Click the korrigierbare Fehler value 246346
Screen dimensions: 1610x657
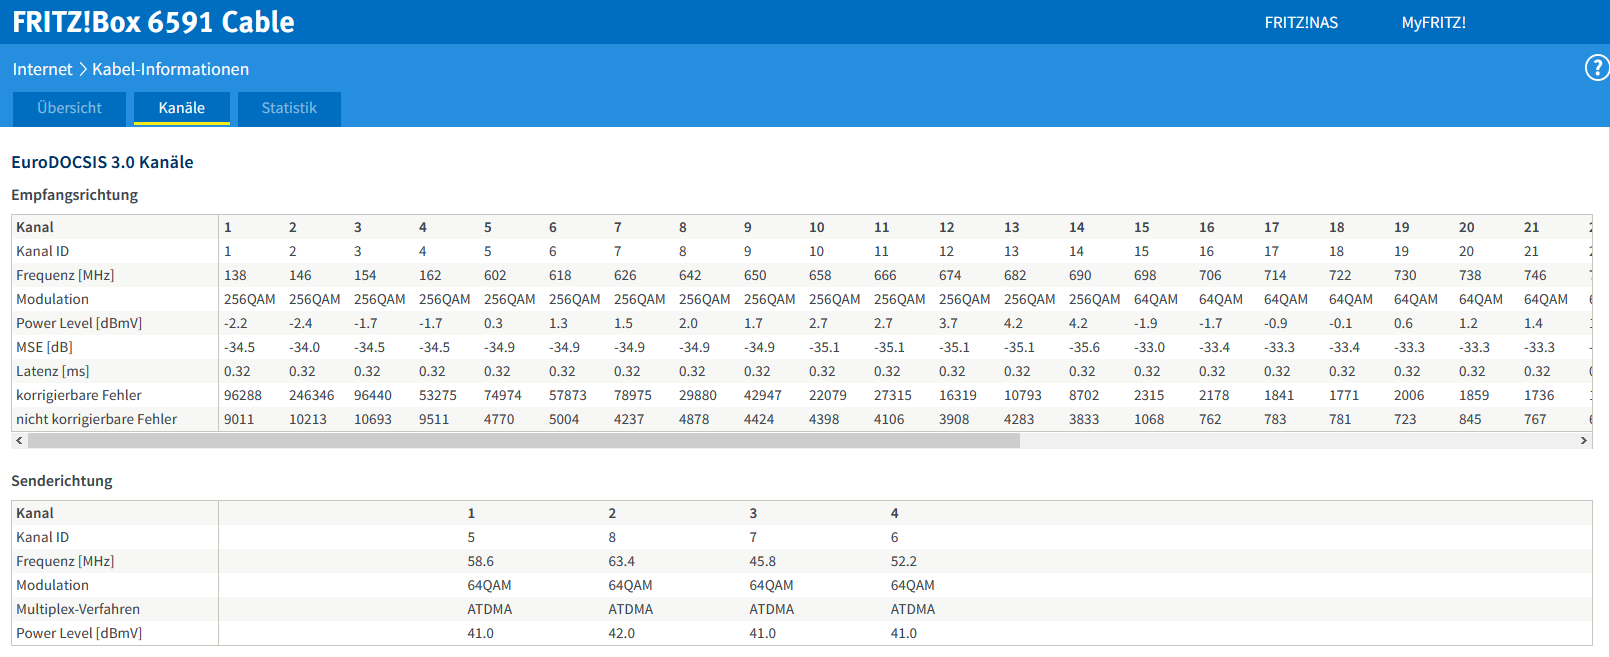coord(312,395)
